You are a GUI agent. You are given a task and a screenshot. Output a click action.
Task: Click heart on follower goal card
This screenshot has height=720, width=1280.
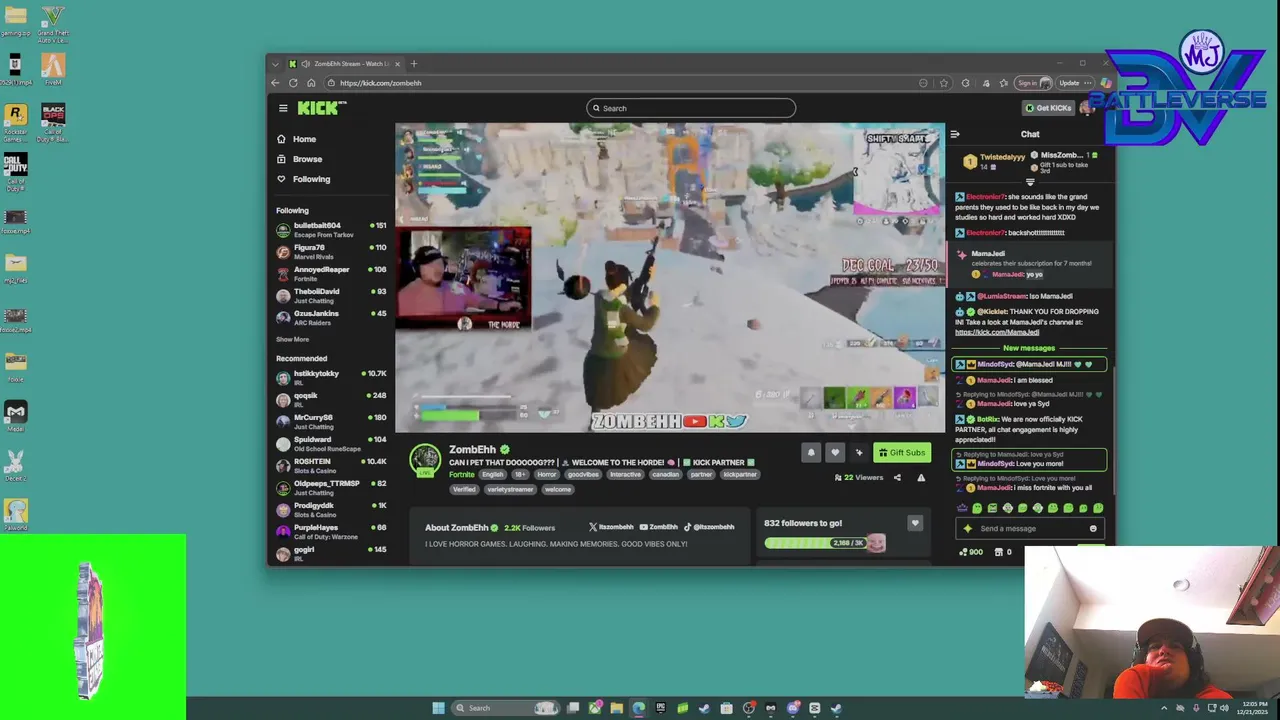(x=914, y=523)
